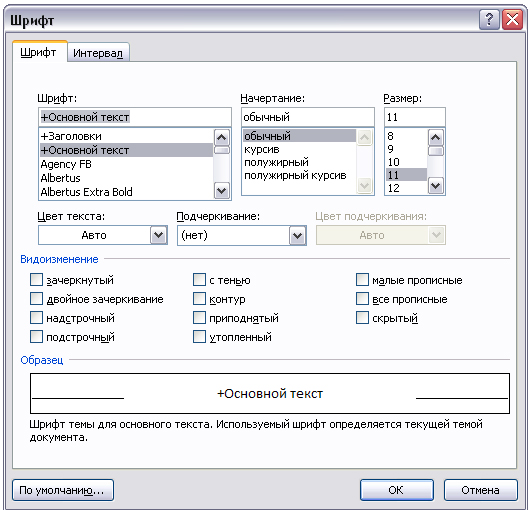Close the Шрифт dialog window
Image resolution: width=532 pixels, height=510 pixels.
512,20
